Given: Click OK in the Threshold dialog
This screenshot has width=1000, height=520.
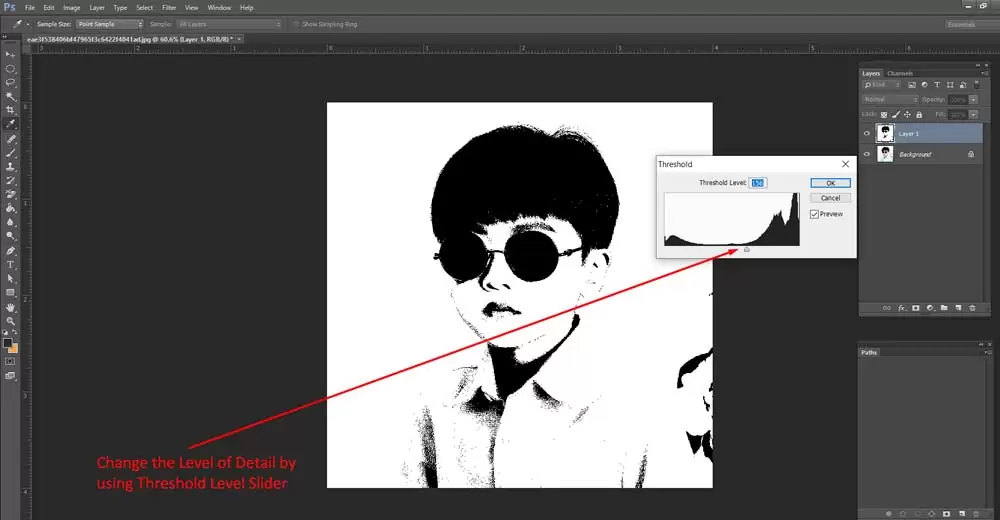Looking at the screenshot, I should coord(830,183).
